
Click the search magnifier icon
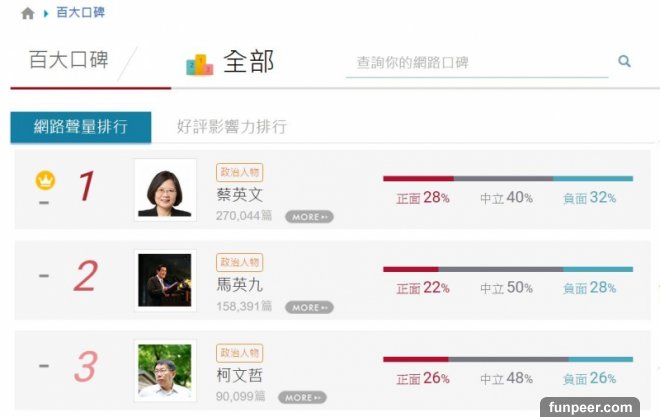pos(625,62)
